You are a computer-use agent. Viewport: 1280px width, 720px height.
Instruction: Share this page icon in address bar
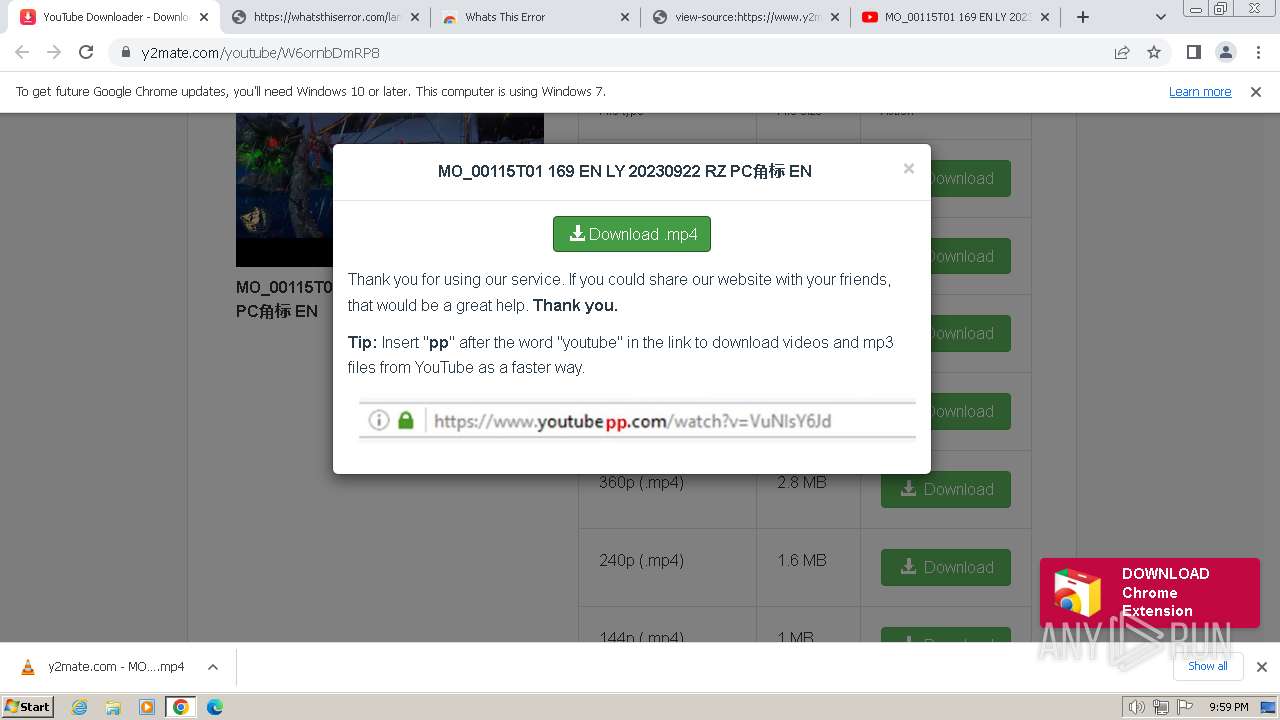coord(1122,53)
